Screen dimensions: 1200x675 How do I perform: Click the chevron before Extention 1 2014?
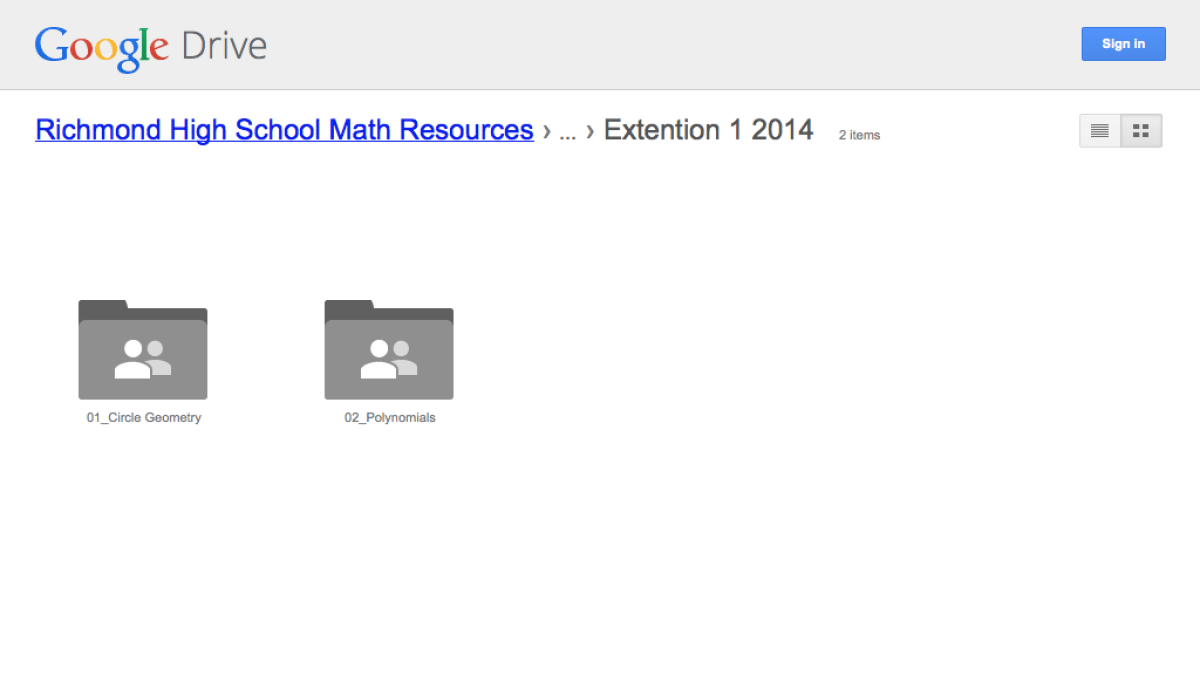pos(589,131)
